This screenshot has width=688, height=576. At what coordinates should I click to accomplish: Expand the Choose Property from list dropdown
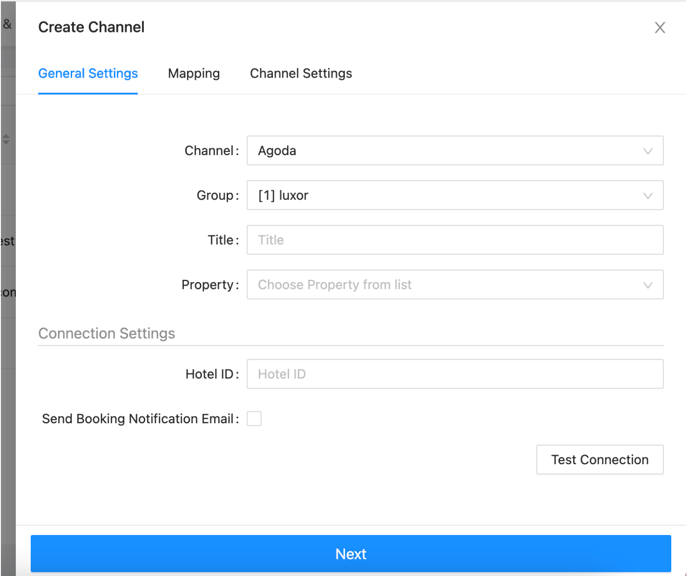[455, 285]
